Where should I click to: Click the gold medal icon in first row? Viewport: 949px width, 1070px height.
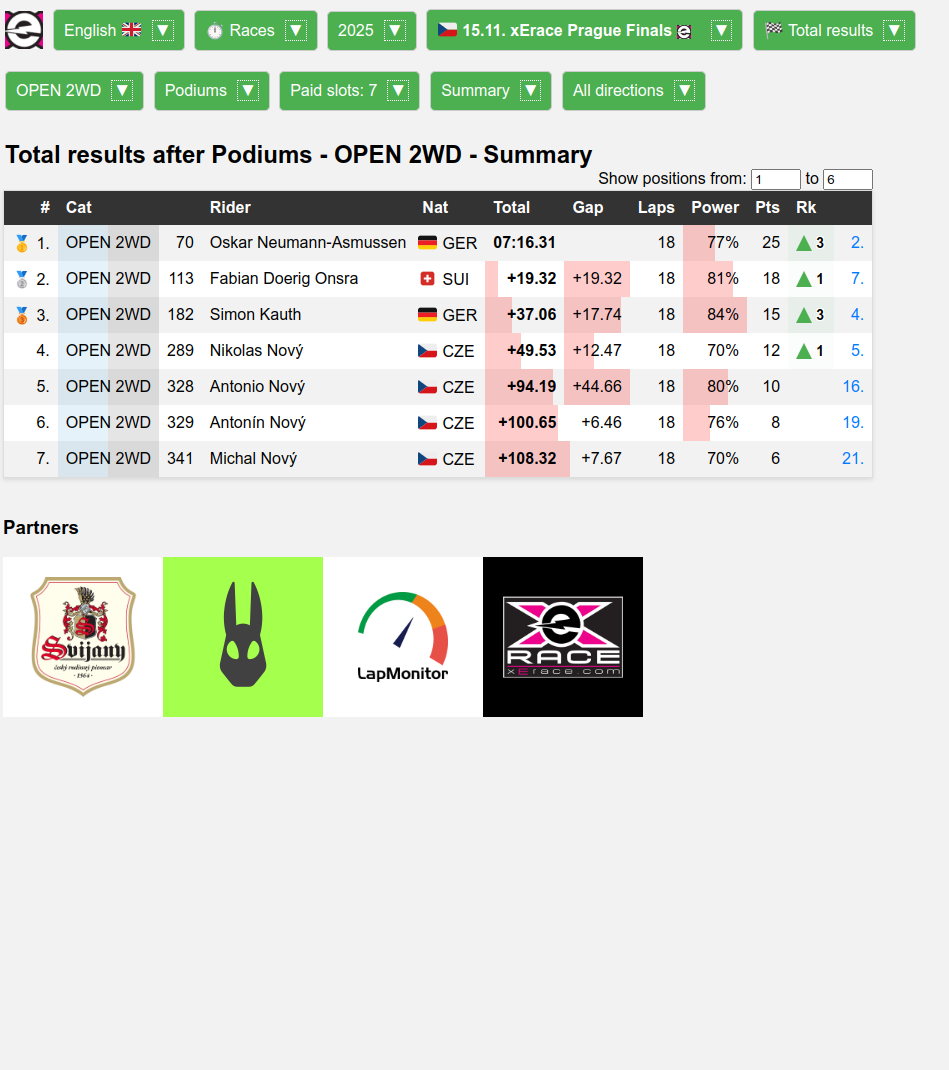[21, 243]
